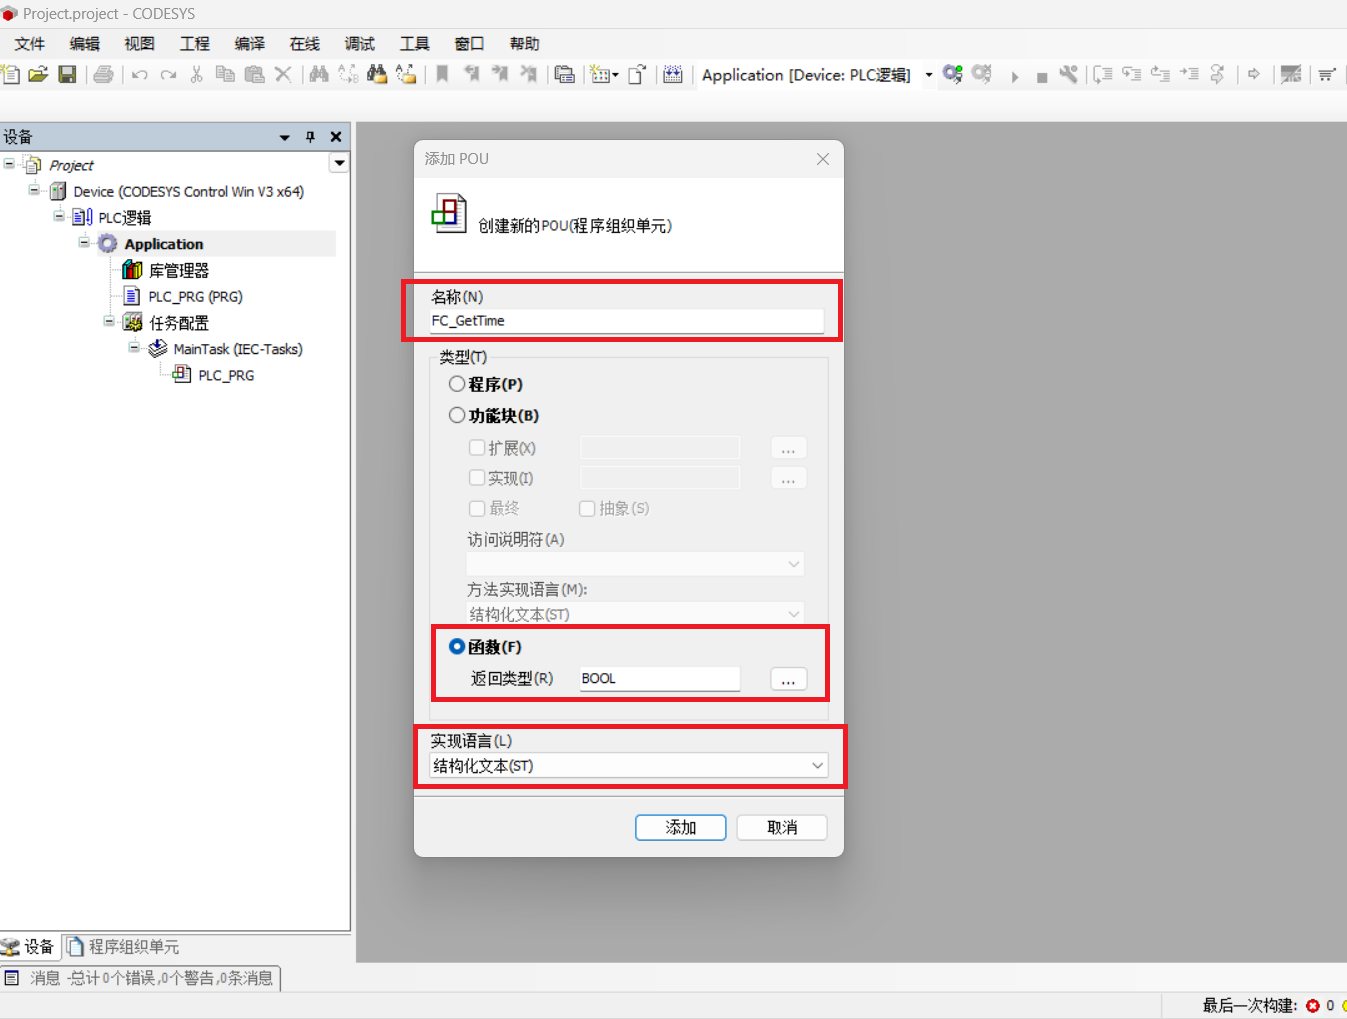1347x1019 pixels.
Task: Collapse the 任务配置 tree node
Action: tap(109, 321)
